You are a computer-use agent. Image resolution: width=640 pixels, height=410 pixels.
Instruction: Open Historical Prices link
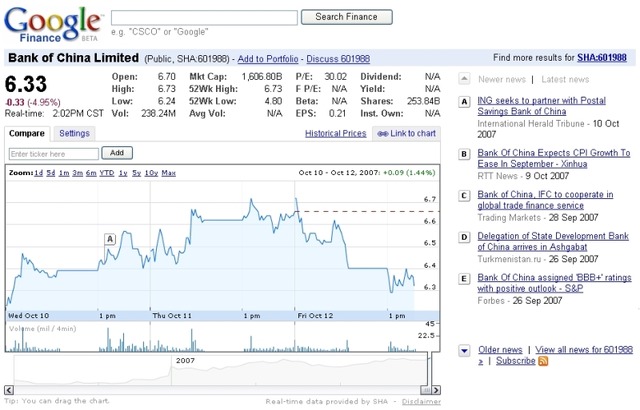[336, 133]
